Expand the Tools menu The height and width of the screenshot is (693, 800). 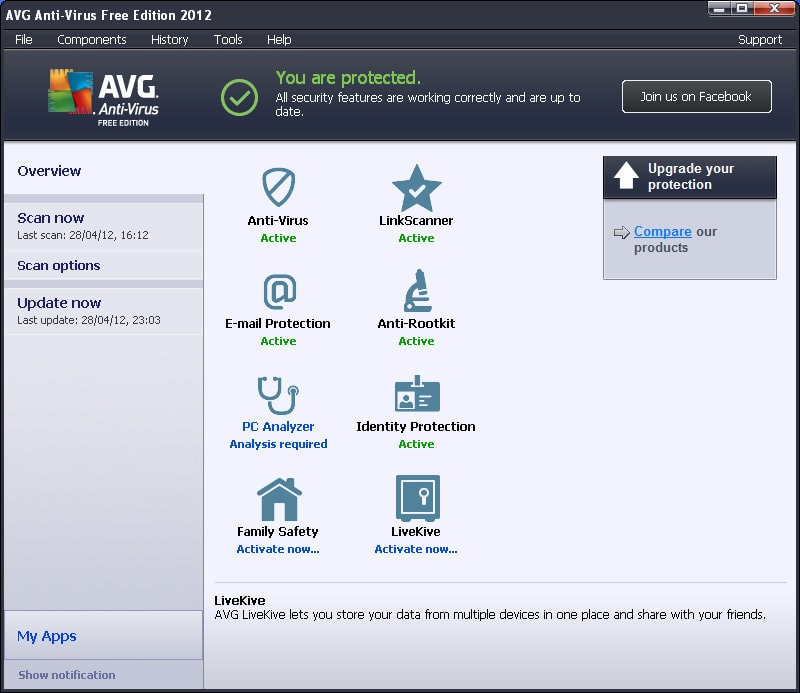(x=228, y=40)
